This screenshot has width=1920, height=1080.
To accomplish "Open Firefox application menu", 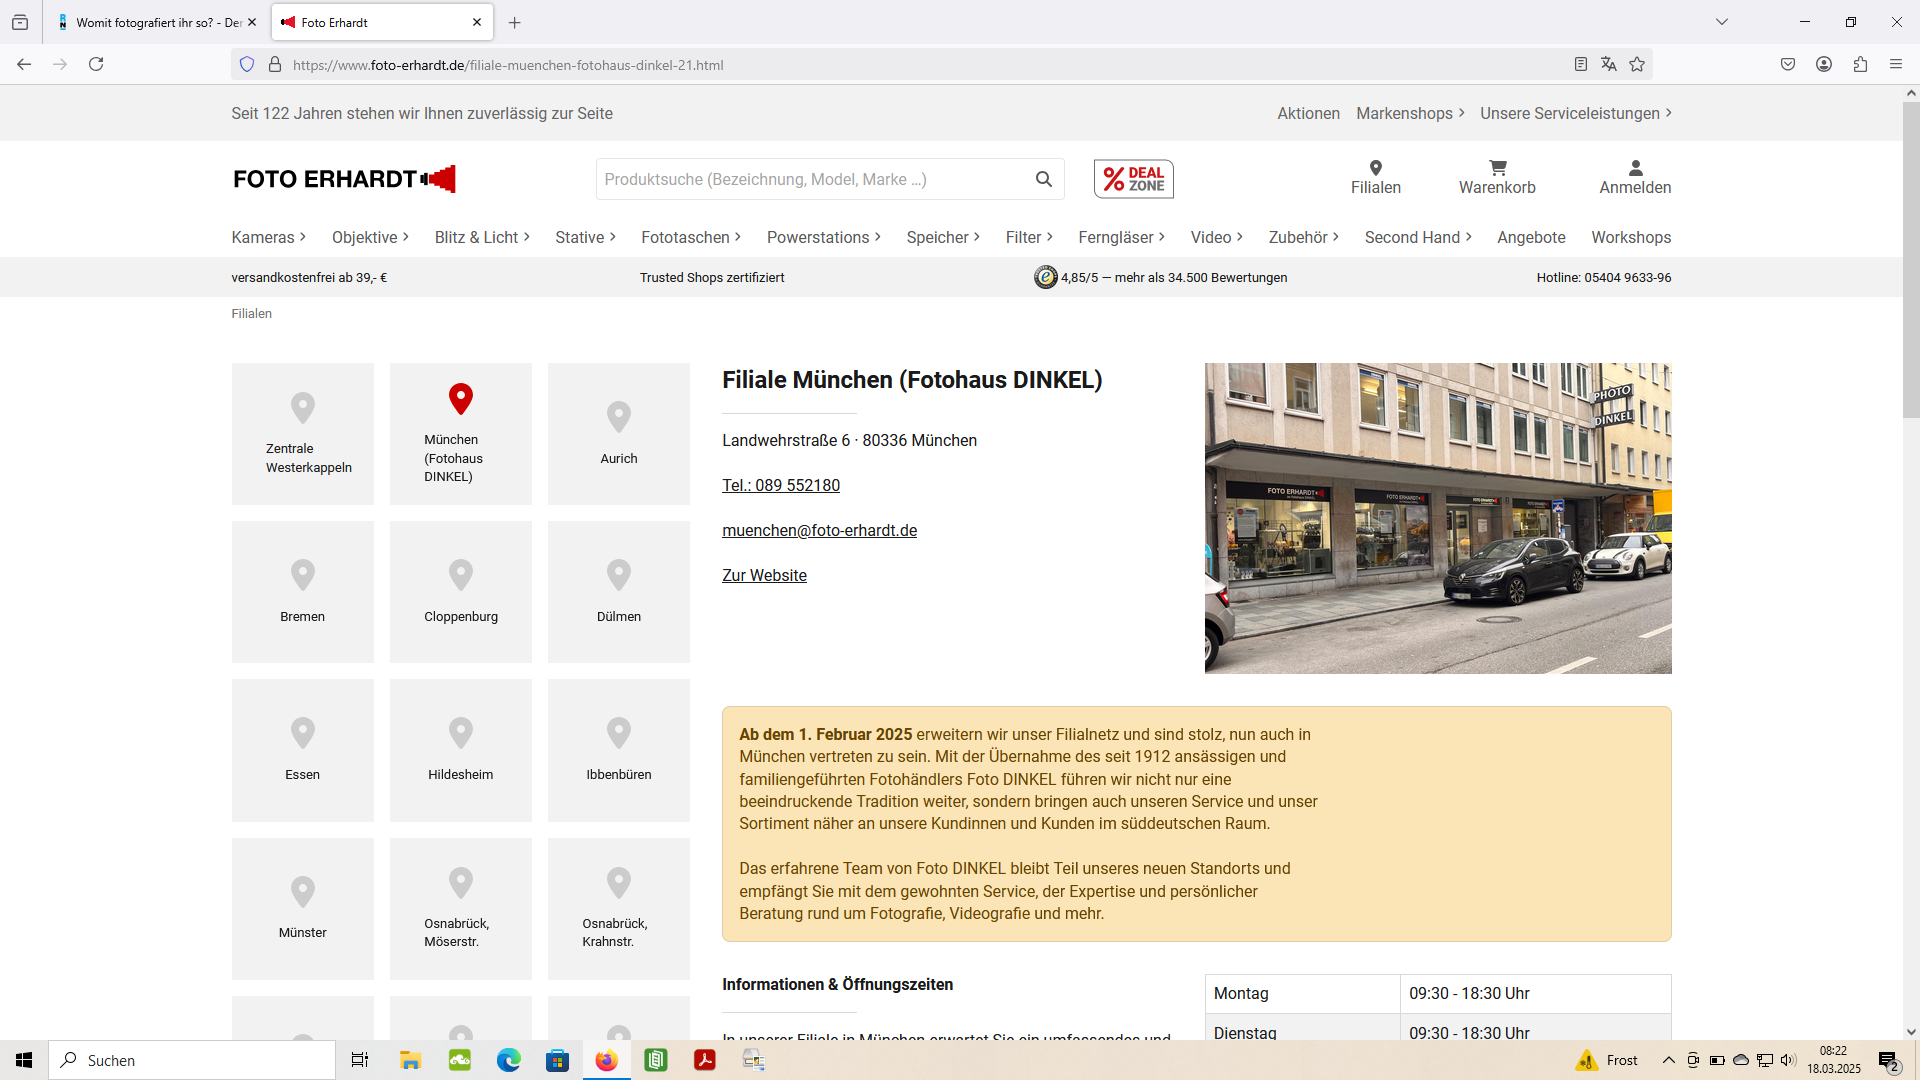I will click(x=1895, y=65).
